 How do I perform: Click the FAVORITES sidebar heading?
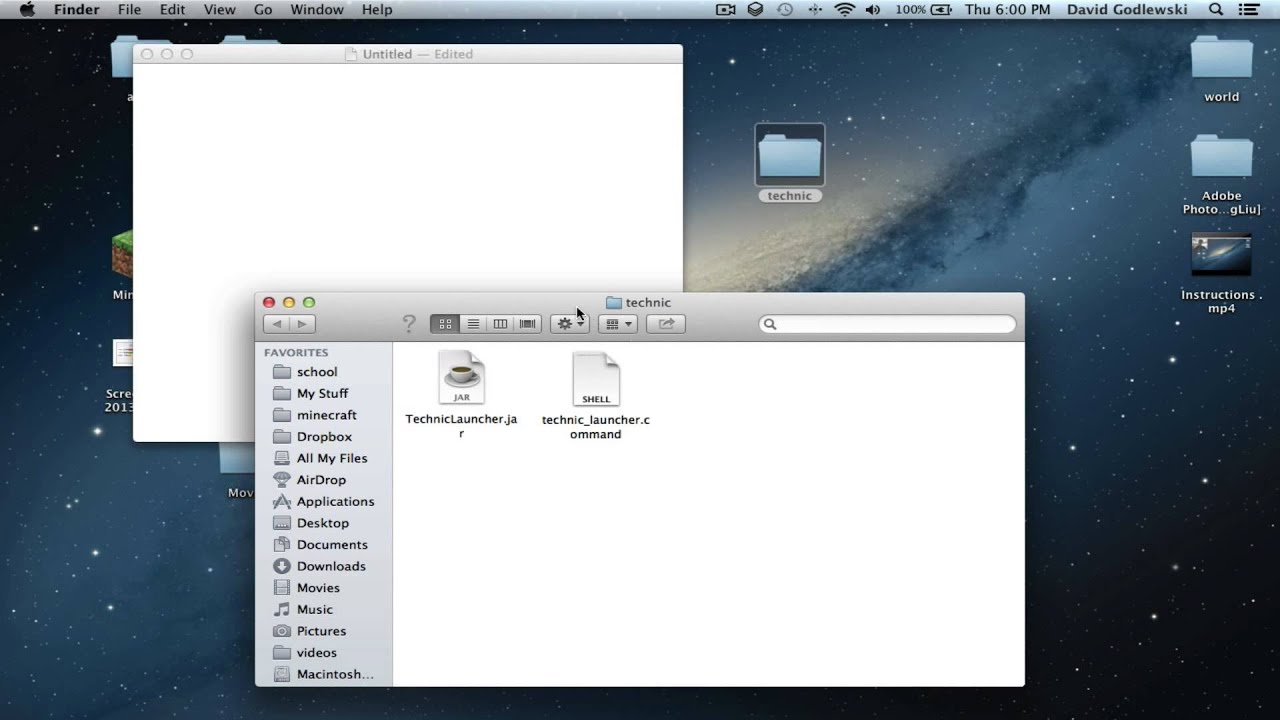pos(296,352)
